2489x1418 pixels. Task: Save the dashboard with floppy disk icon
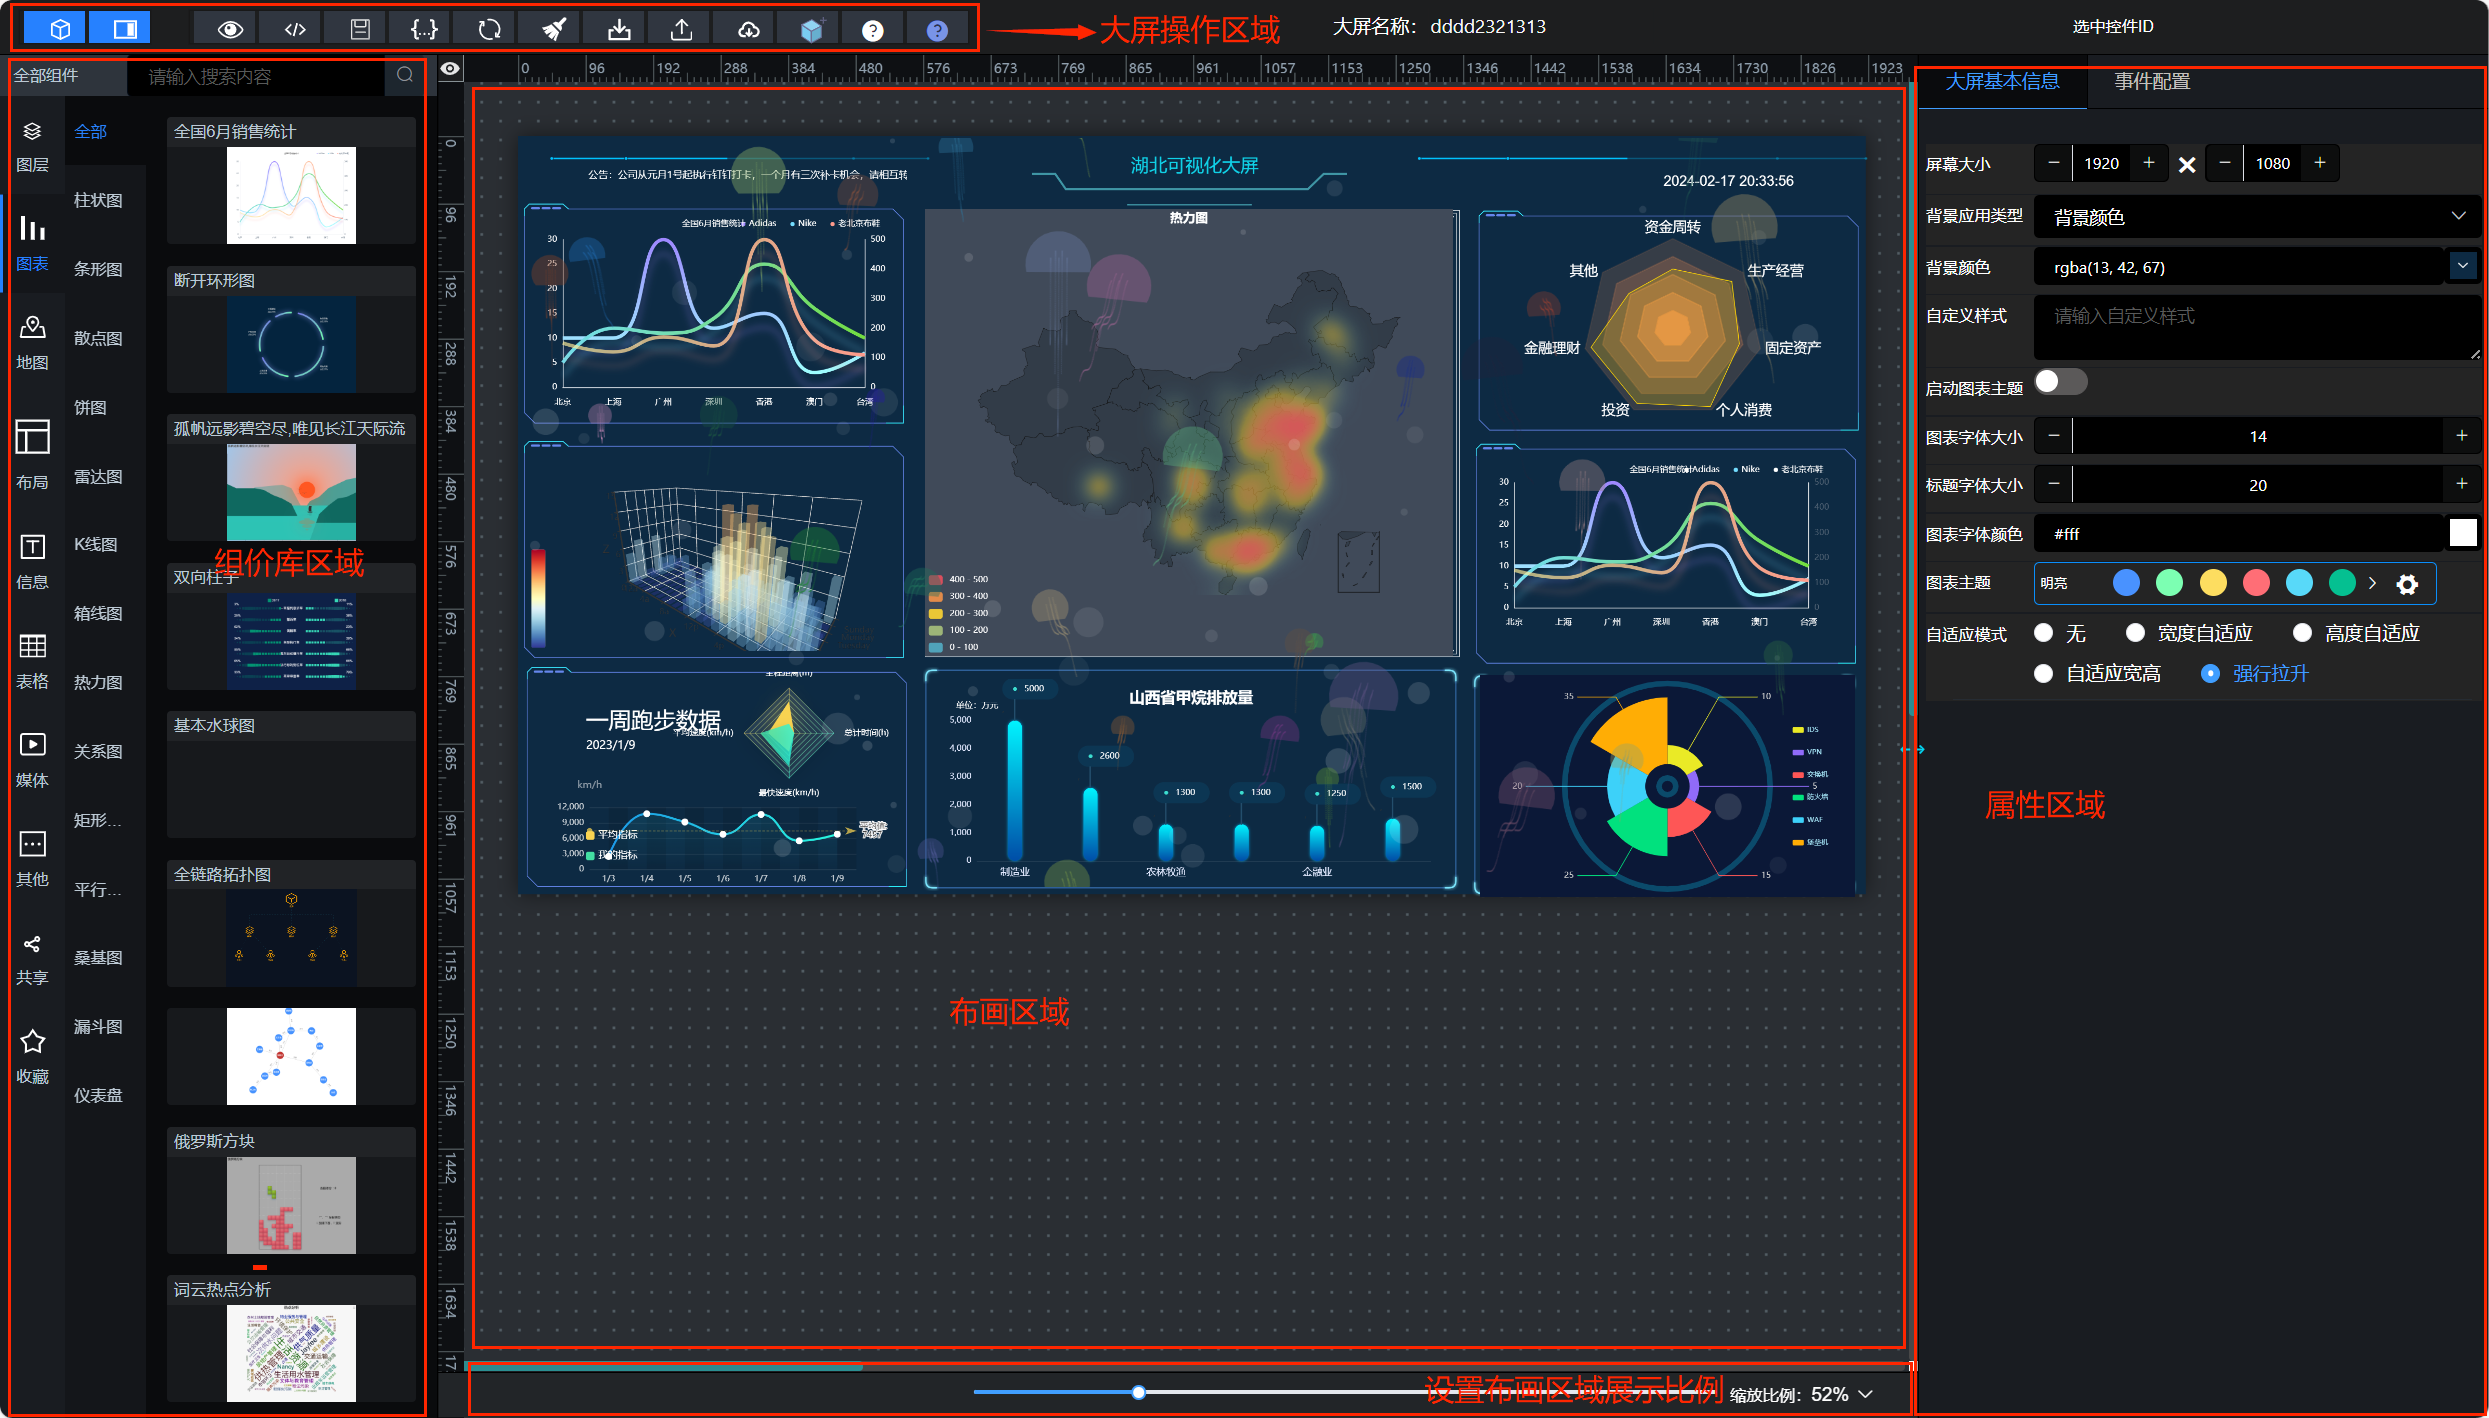coord(360,29)
